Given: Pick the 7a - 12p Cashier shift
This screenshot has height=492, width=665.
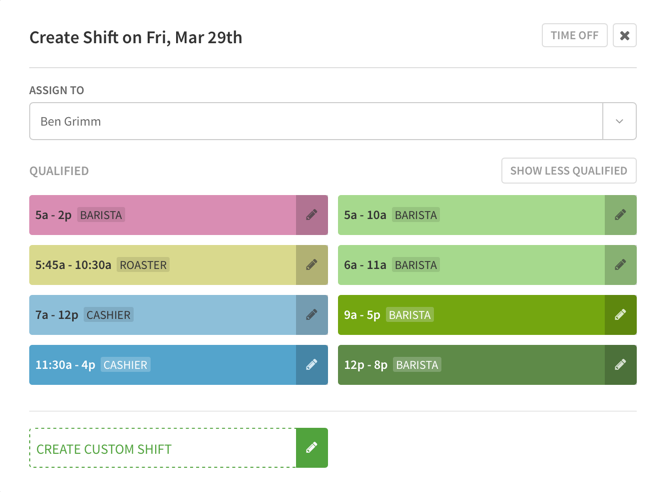Looking at the screenshot, I should (163, 315).
